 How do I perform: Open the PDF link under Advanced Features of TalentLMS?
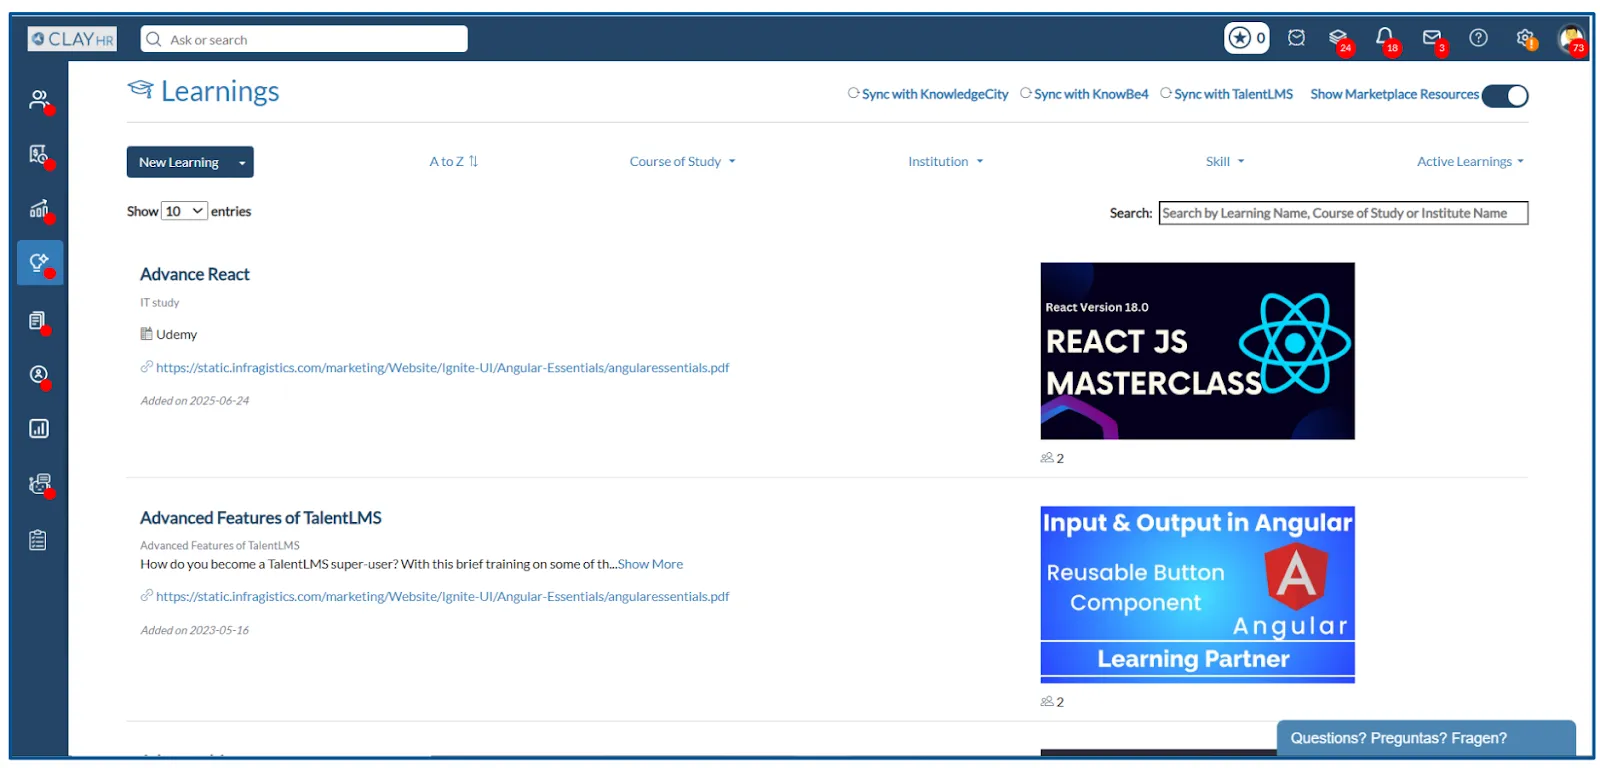coord(442,597)
